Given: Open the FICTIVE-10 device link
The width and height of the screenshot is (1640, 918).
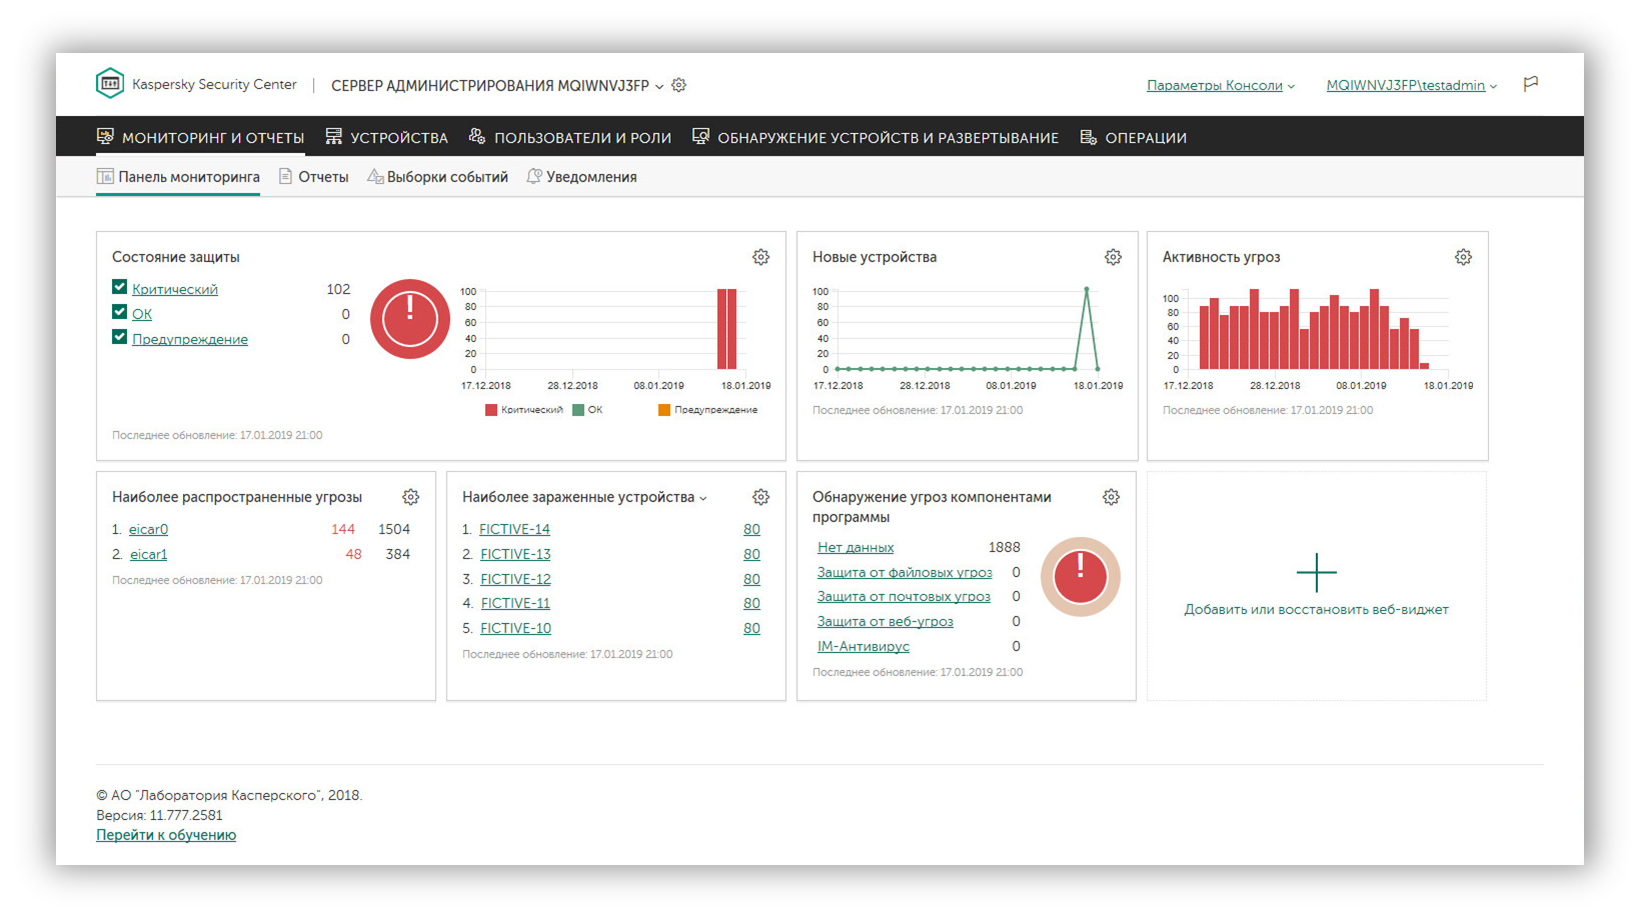Looking at the screenshot, I should 515,628.
